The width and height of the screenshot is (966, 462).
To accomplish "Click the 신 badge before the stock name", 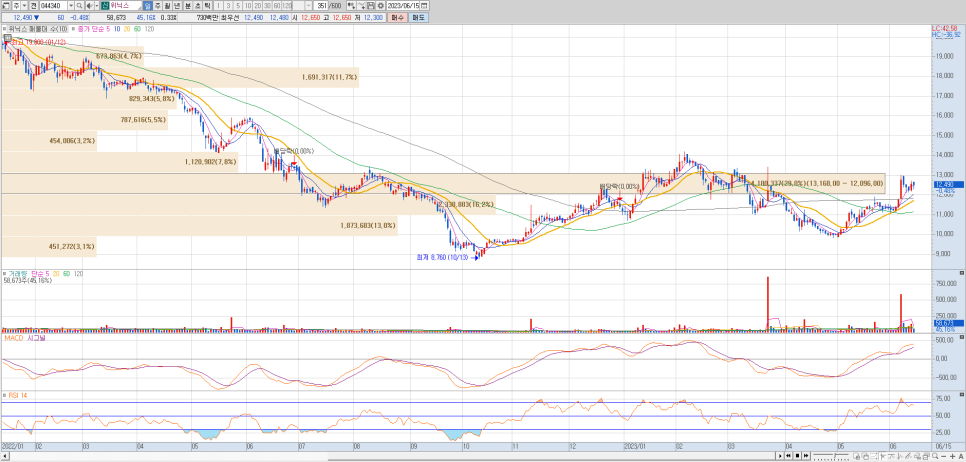I will pos(105,6).
